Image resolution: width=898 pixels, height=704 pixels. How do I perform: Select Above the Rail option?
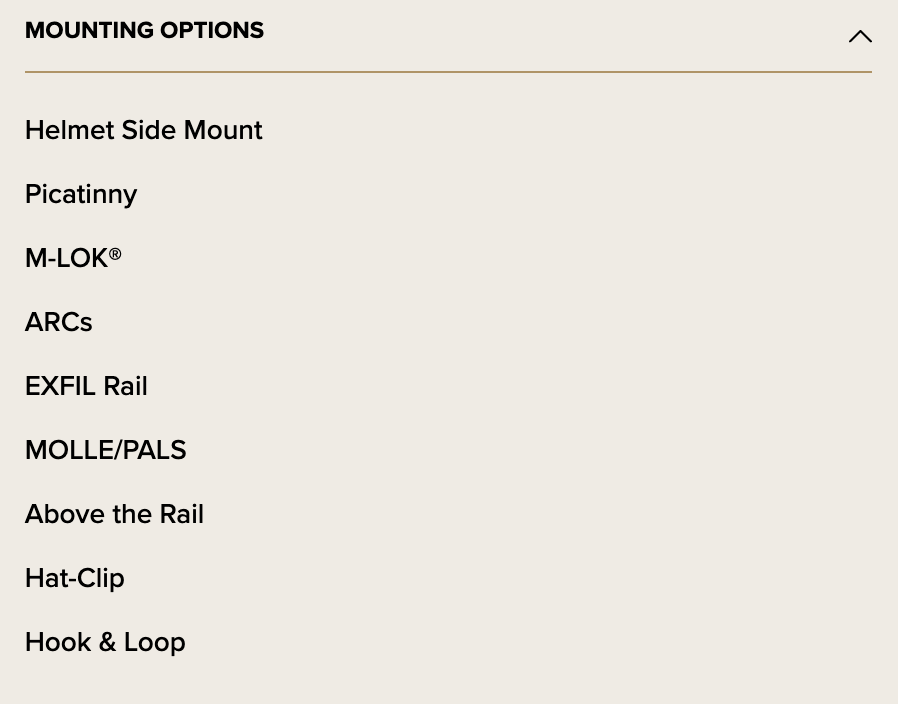[115, 514]
